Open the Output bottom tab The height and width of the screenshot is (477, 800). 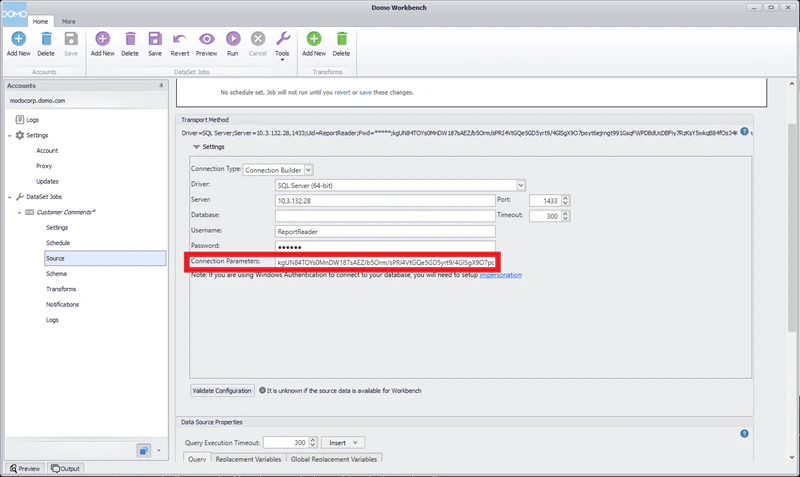[x=65, y=468]
